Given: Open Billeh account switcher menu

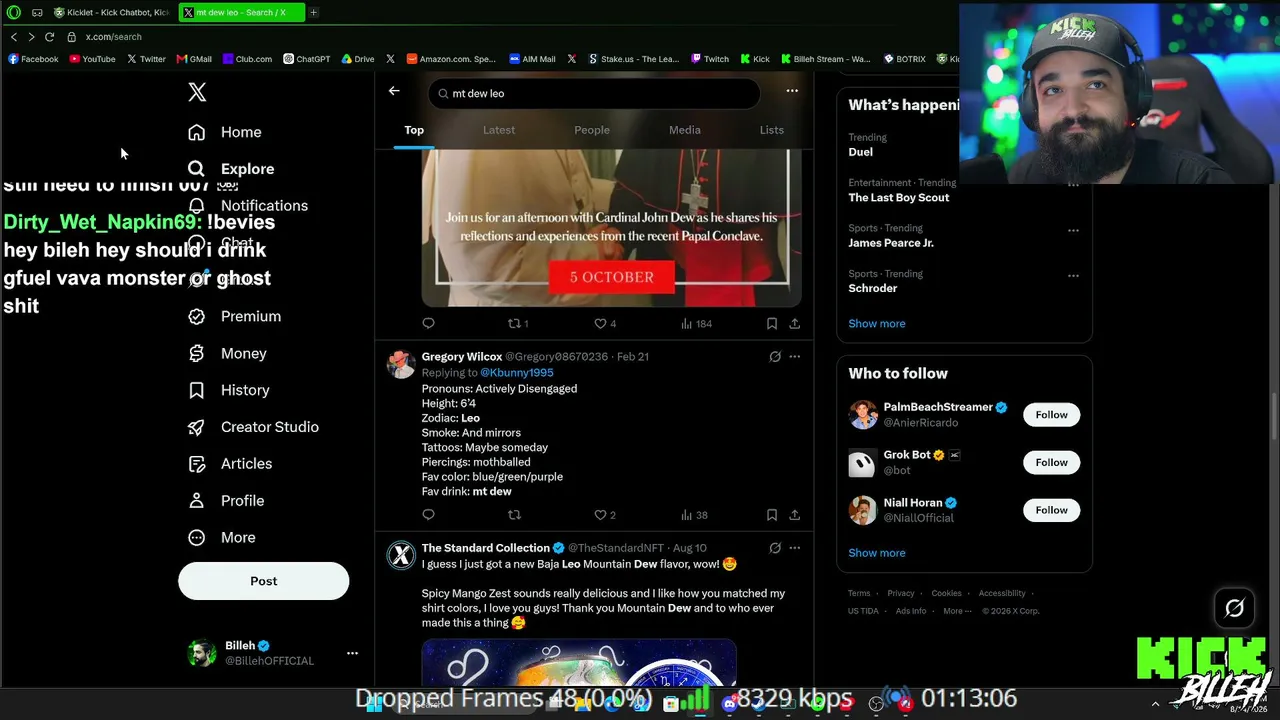Looking at the screenshot, I should click(352, 653).
